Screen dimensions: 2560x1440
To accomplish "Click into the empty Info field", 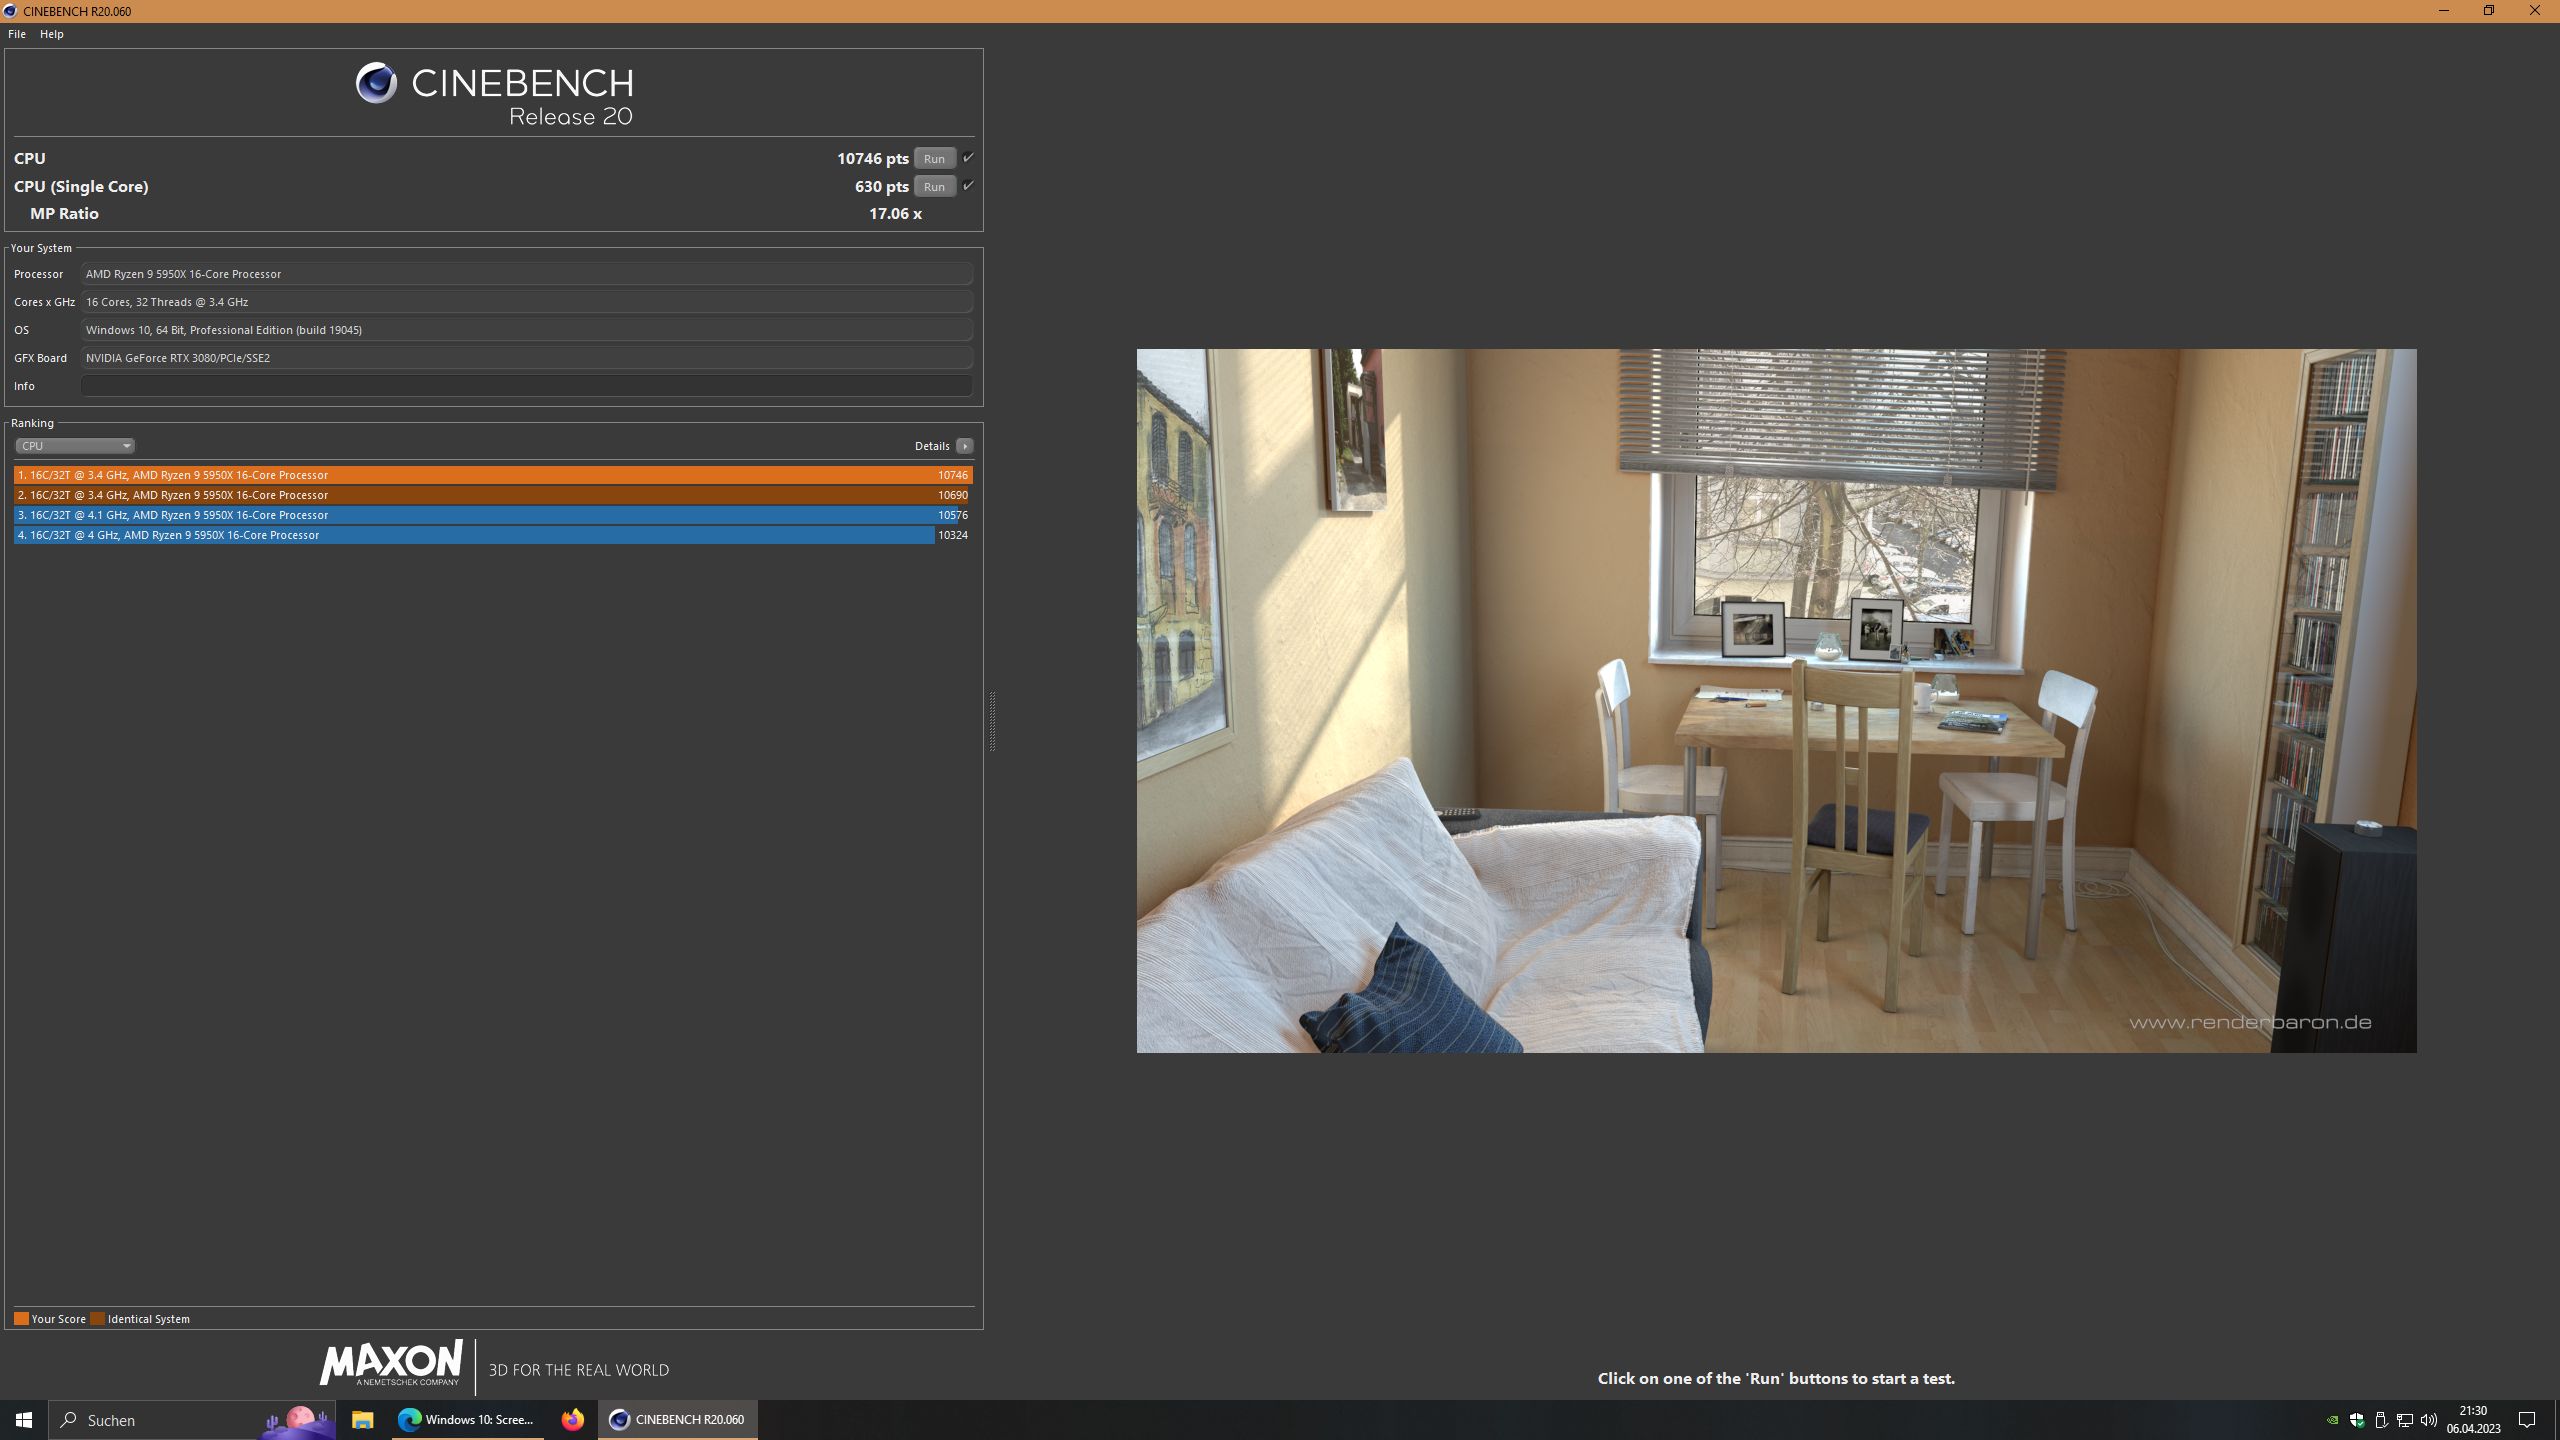I will click(527, 386).
